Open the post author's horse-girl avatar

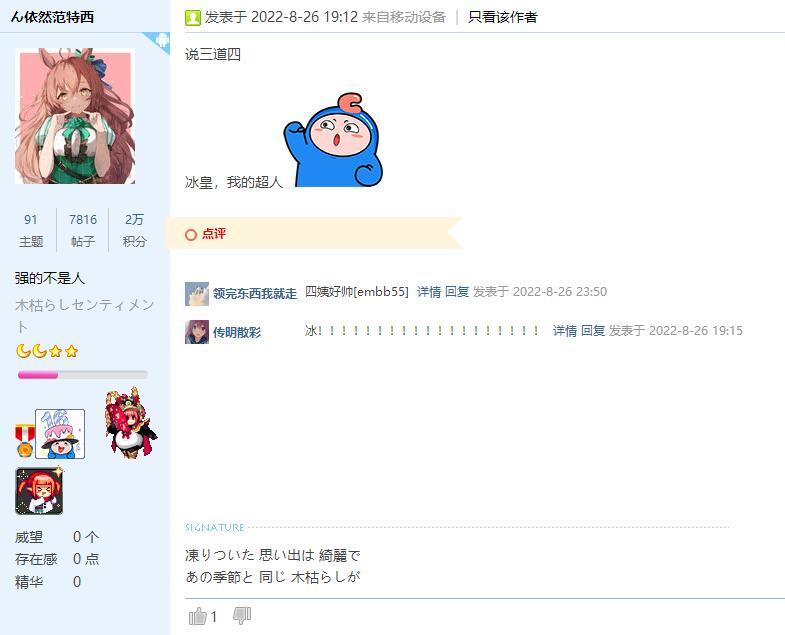(75, 116)
